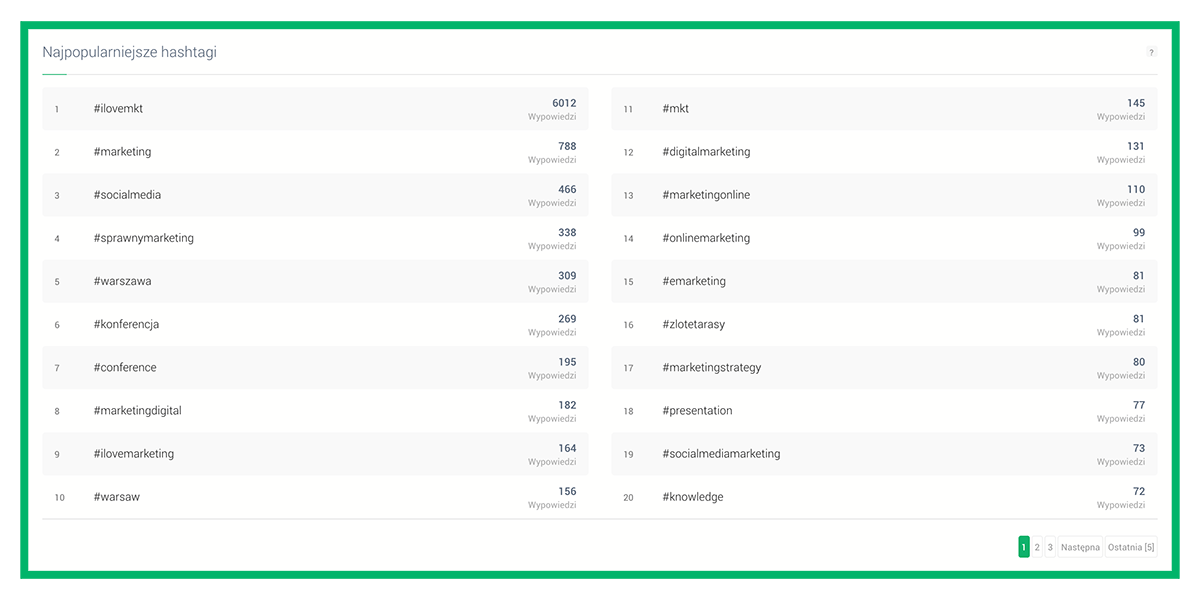Select the #zlotetarasy hashtag
This screenshot has height=600, width=1200.
click(693, 324)
